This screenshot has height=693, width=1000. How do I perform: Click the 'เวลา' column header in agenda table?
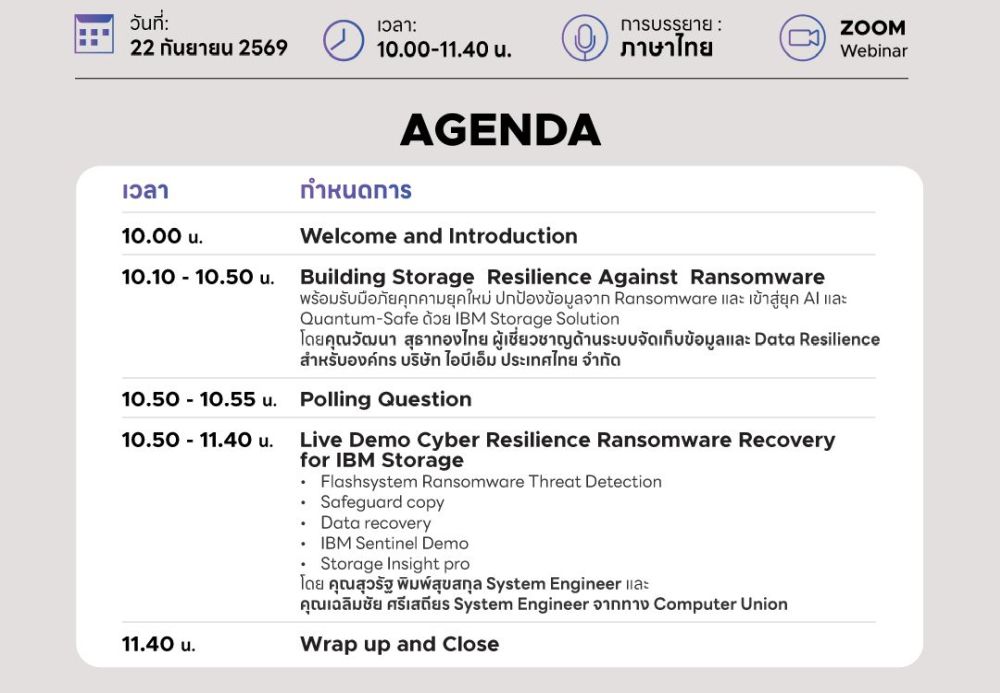click(x=145, y=190)
